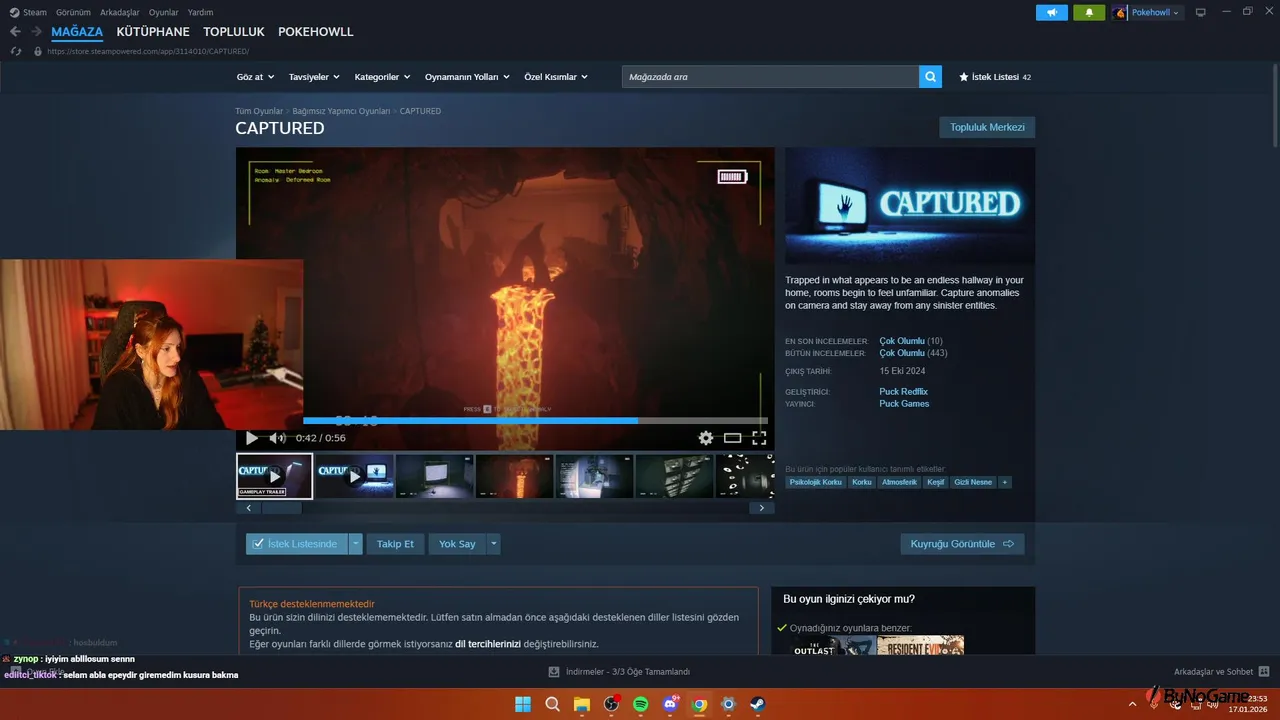Open Spotify from taskbar
Viewport: 1280px width, 720px height.
(x=641, y=704)
